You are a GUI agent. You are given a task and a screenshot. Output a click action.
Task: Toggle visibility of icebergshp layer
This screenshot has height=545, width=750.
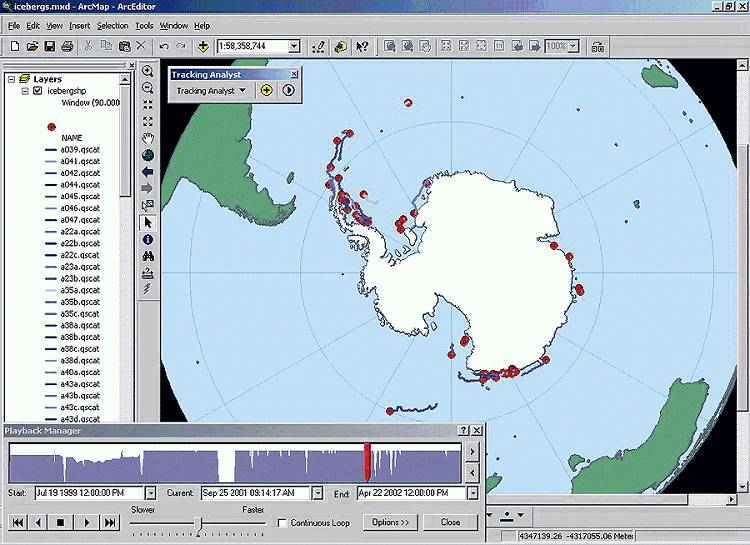(38, 90)
